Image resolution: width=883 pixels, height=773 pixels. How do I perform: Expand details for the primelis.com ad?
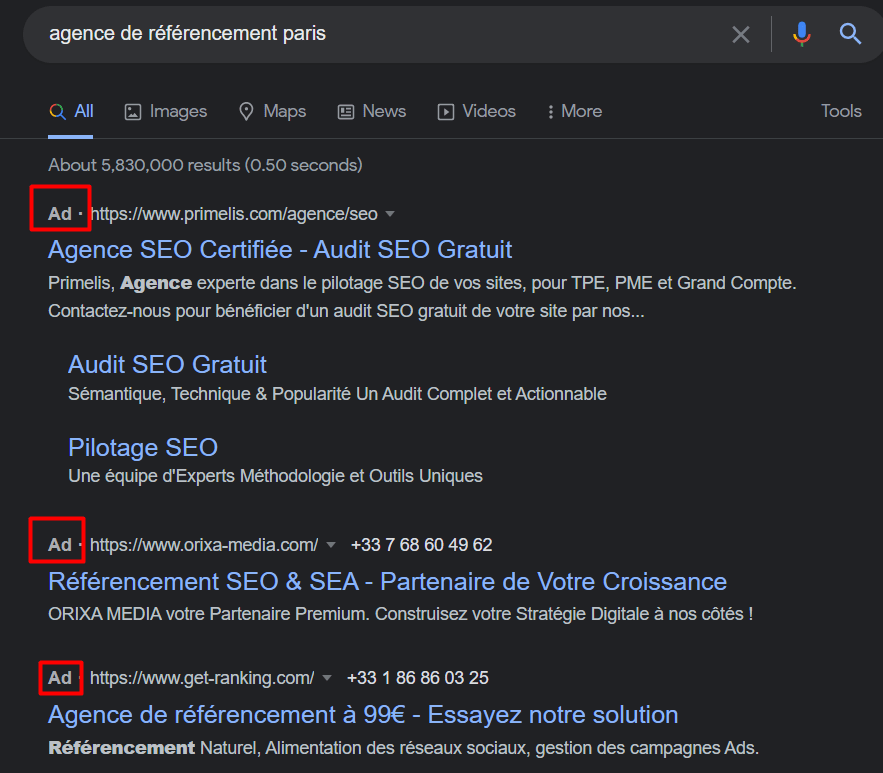point(389,213)
